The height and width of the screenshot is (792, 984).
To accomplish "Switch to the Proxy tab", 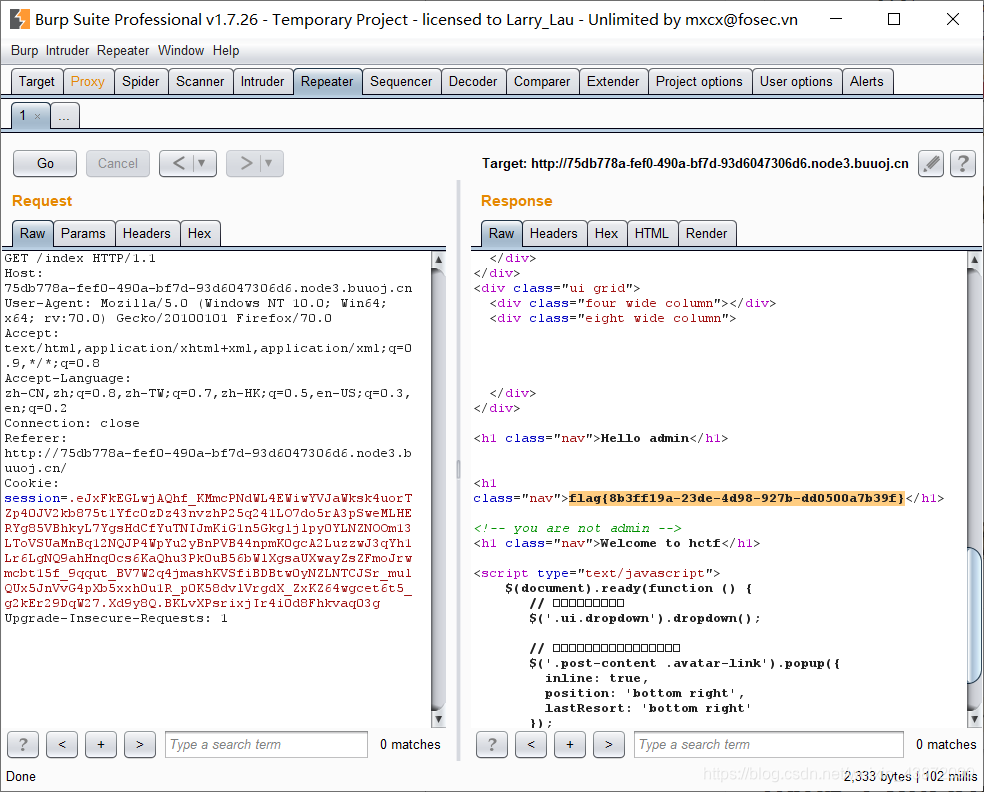I will tap(88, 82).
